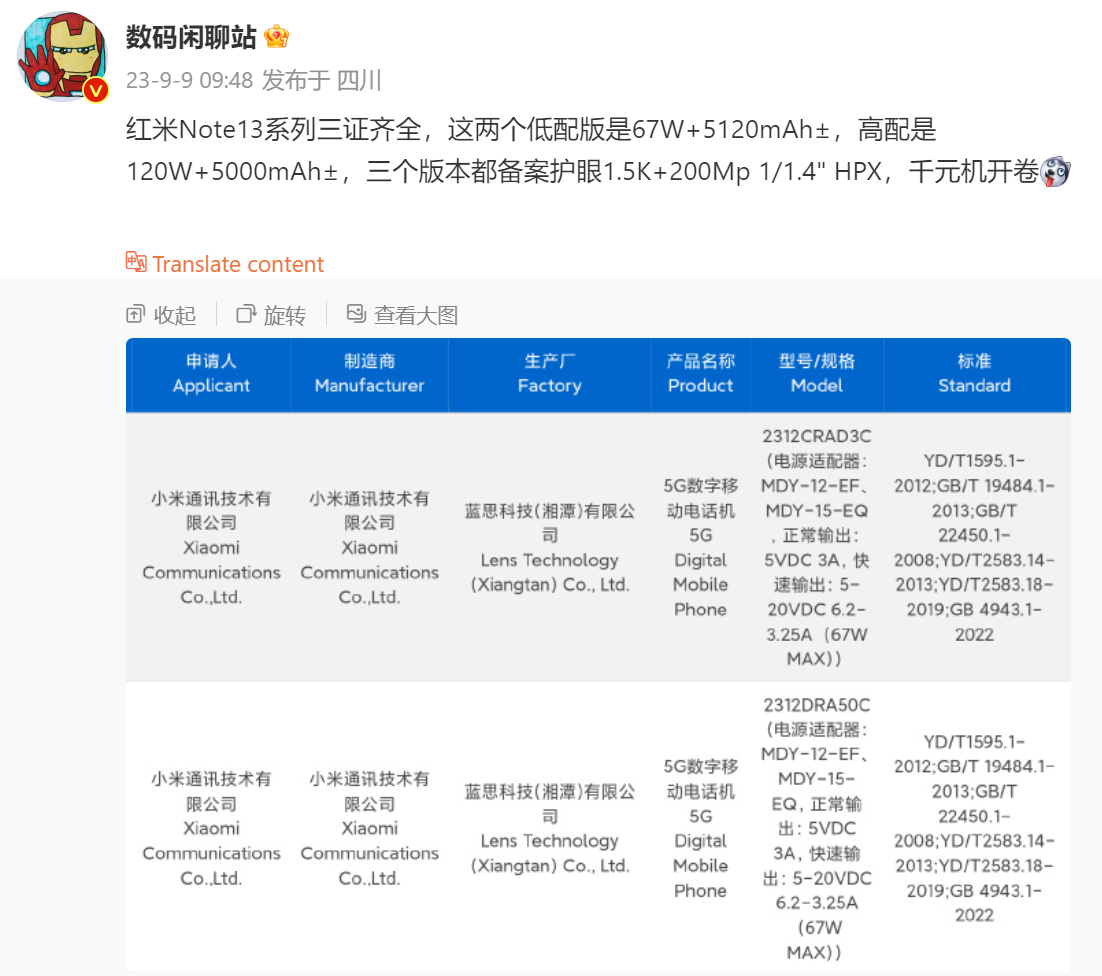Click the 制造商 Manufacturer column header
The image size is (1102, 976).
tap(370, 374)
